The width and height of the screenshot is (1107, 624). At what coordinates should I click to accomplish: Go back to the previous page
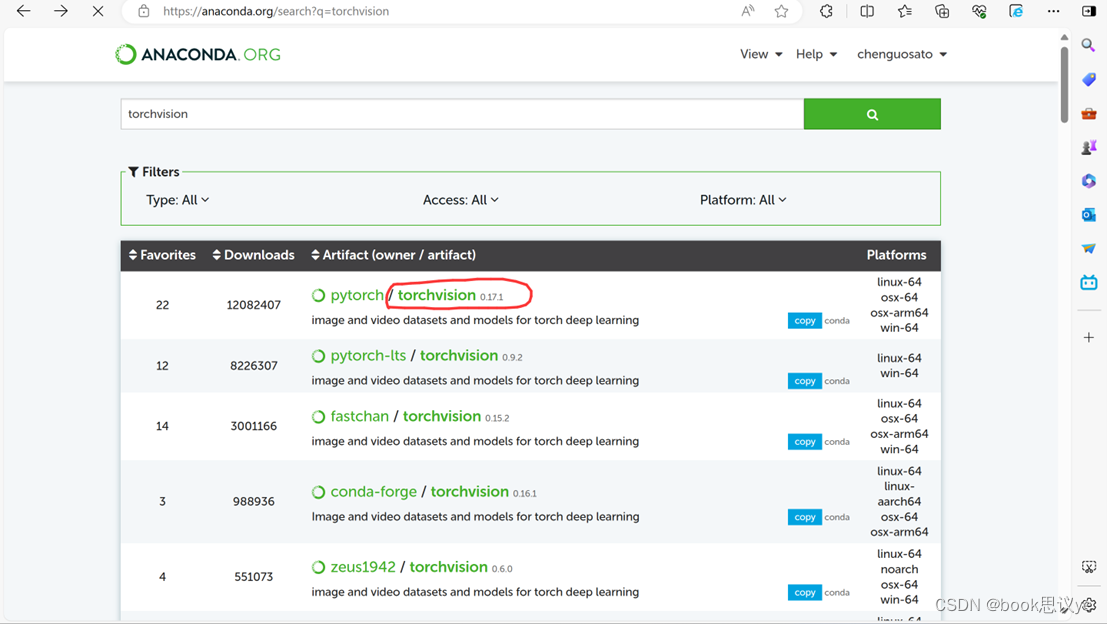23,11
